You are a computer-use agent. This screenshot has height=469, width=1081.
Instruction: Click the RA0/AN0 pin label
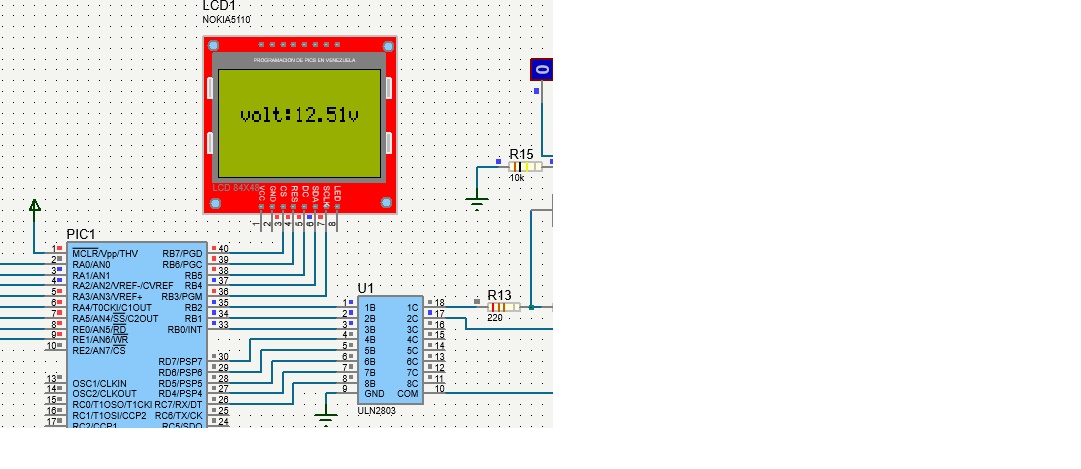point(92,264)
